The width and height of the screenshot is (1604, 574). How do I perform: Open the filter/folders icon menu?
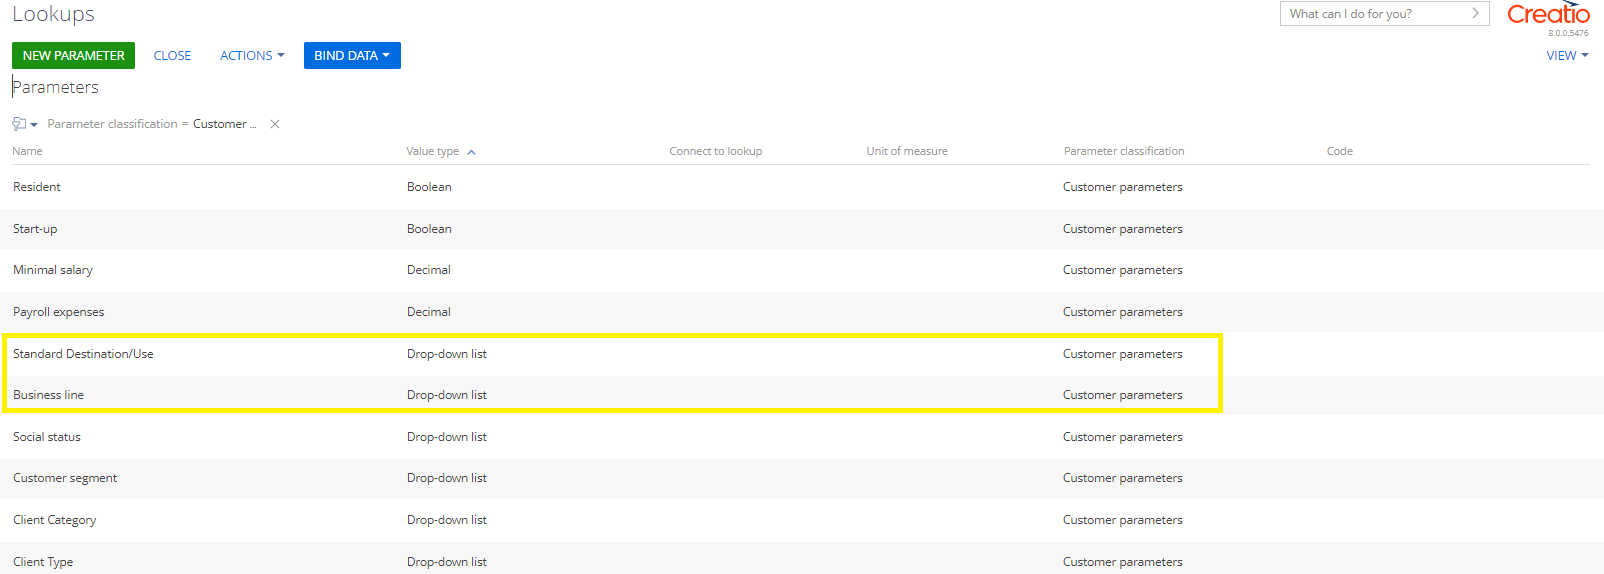pyautogui.click(x=24, y=124)
